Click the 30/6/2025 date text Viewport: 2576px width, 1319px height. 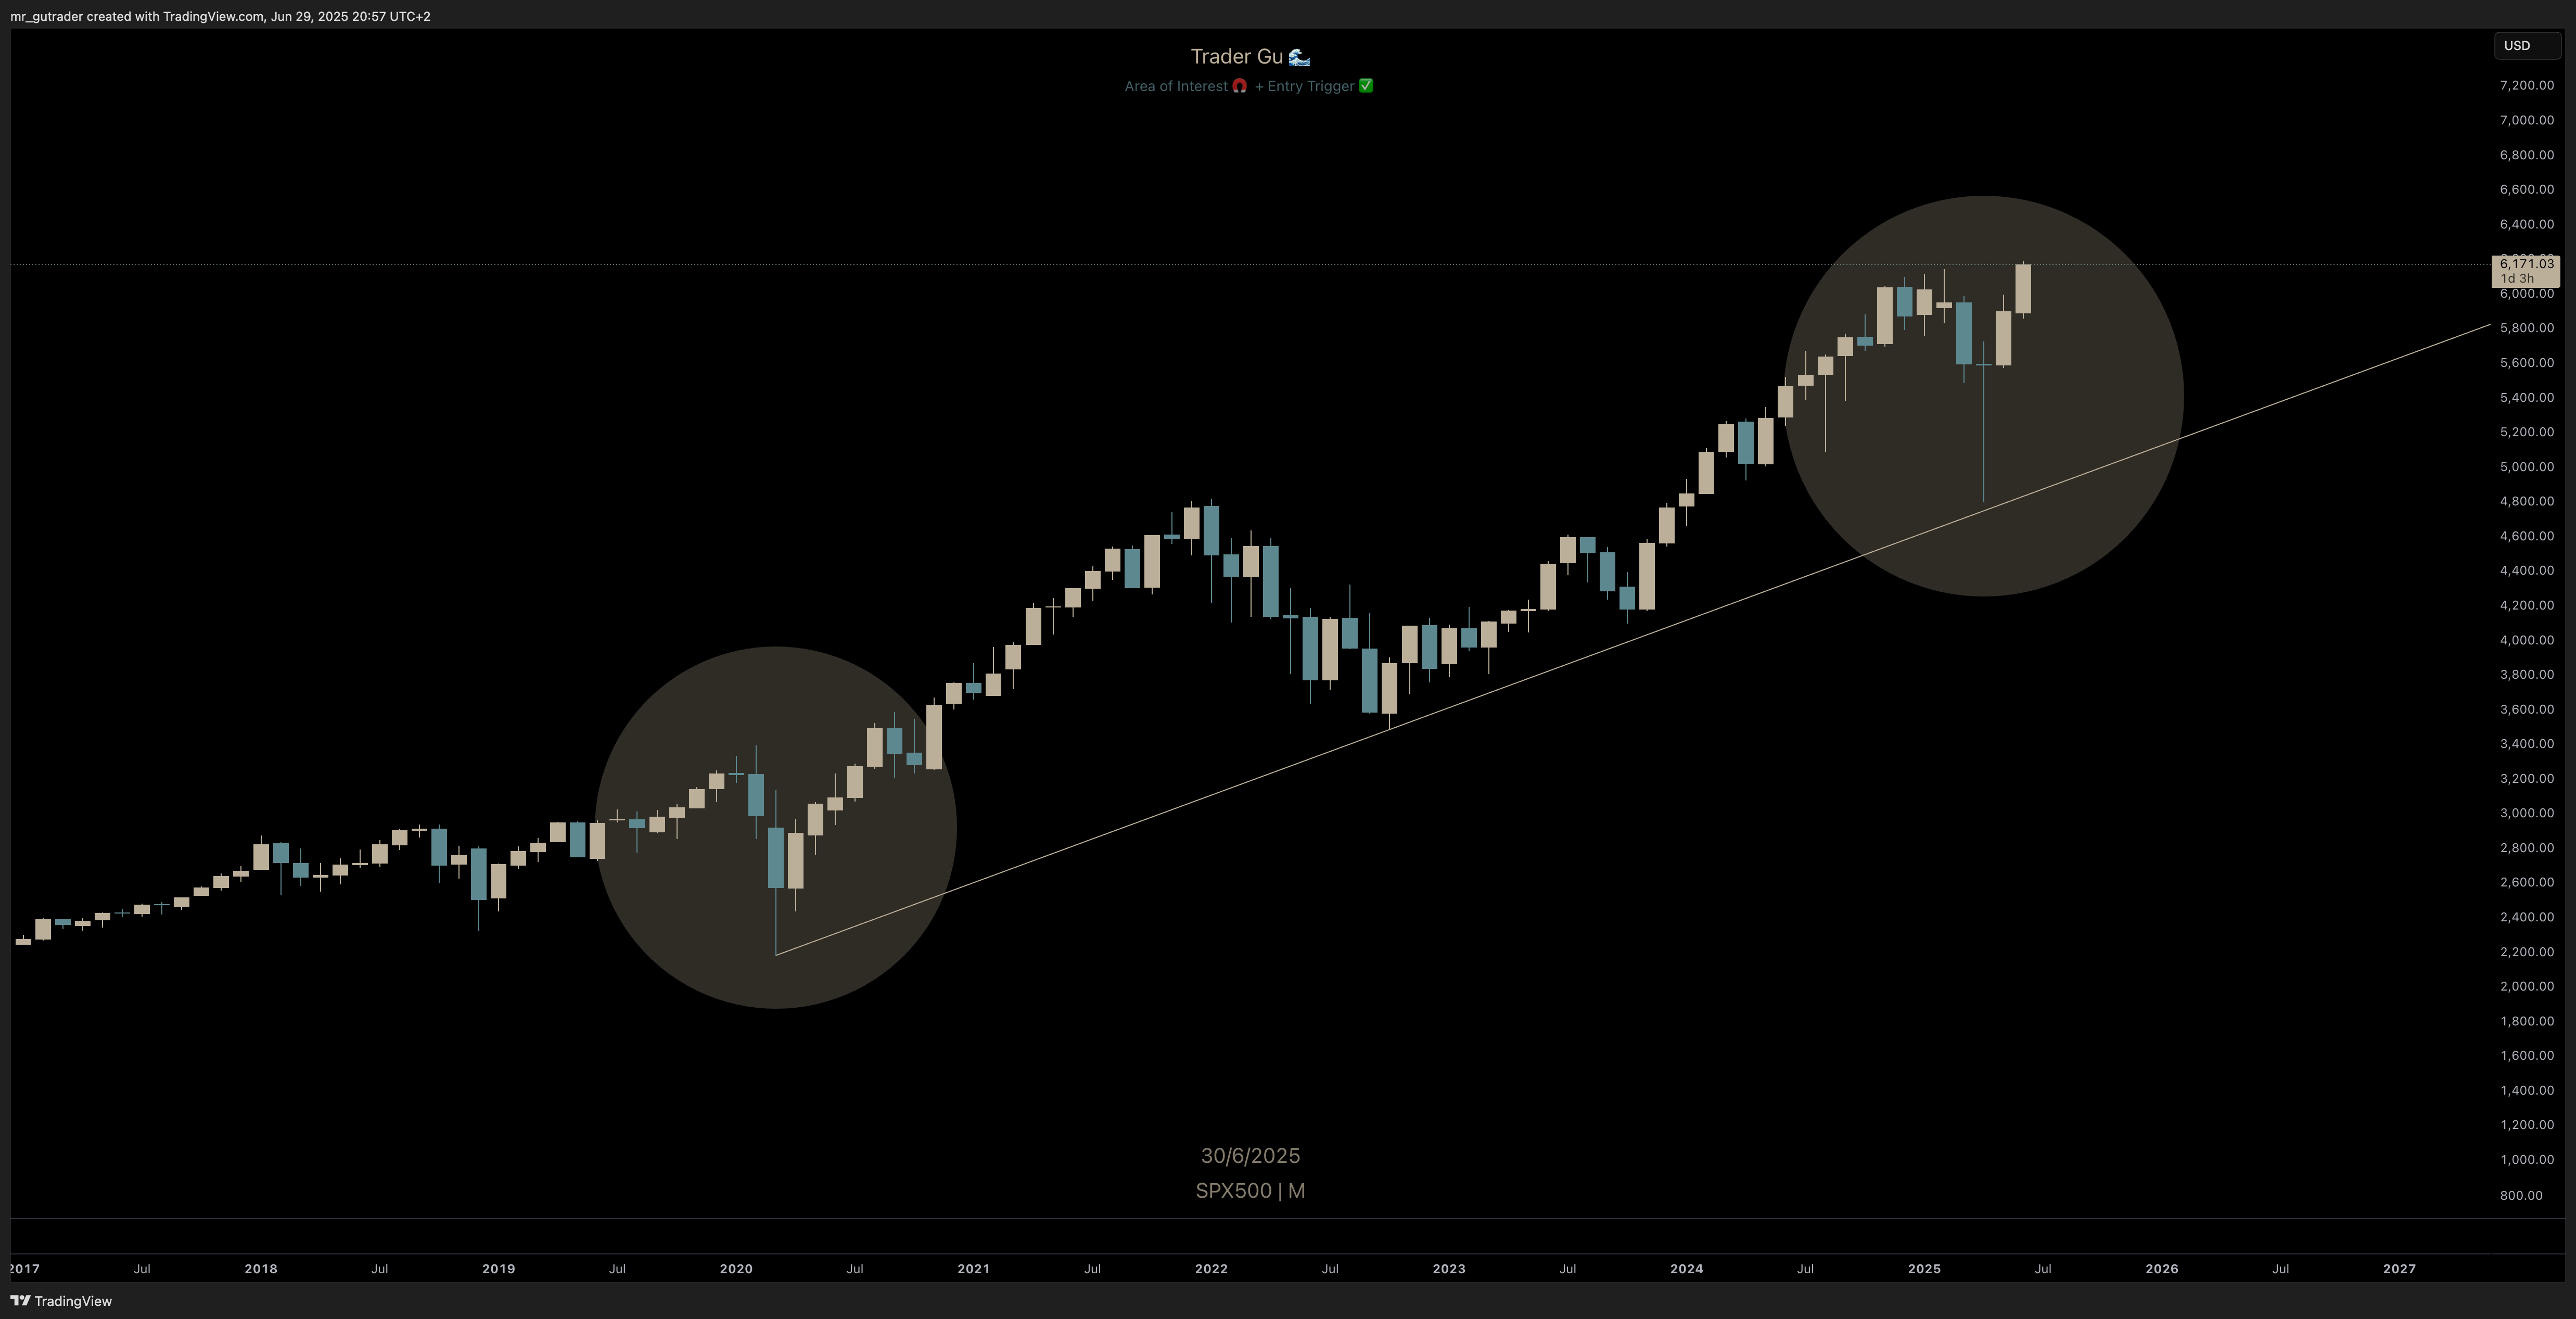pyautogui.click(x=1250, y=1155)
